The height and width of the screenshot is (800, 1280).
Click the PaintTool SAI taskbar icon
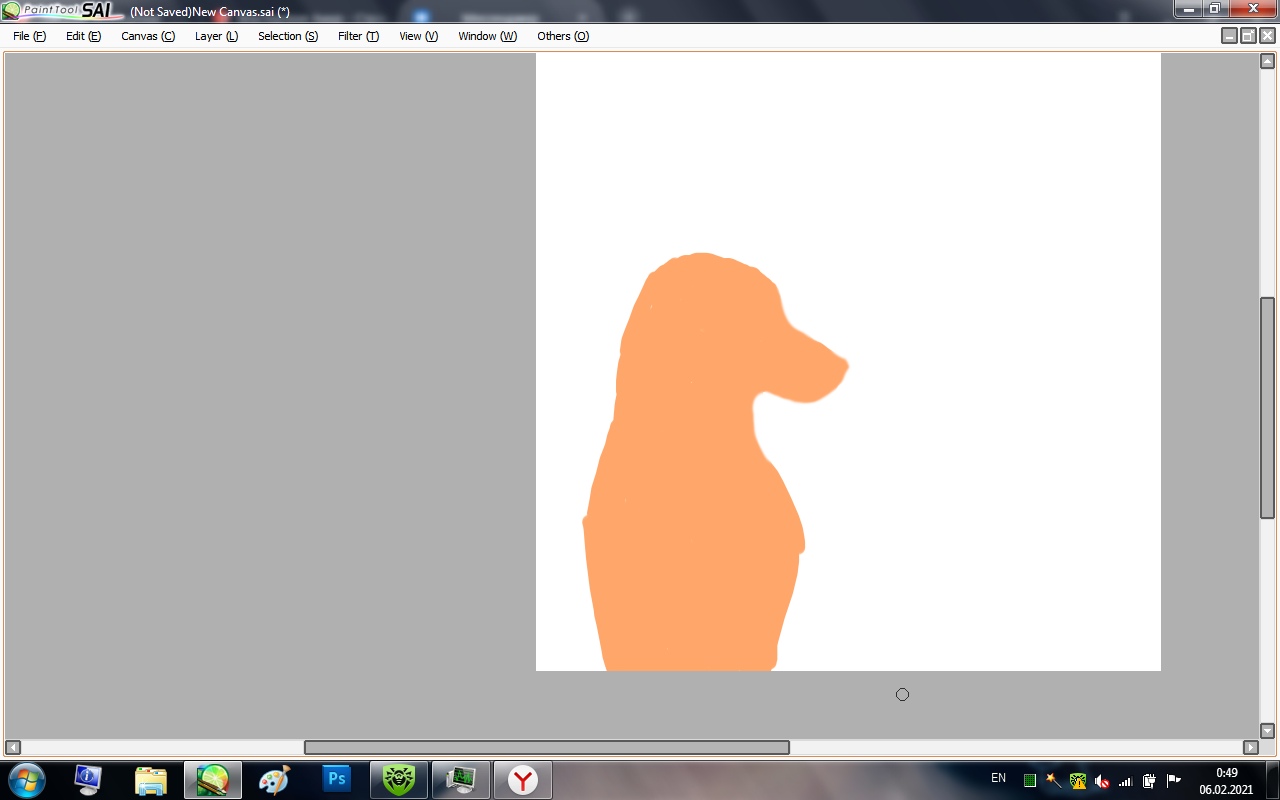click(x=213, y=779)
